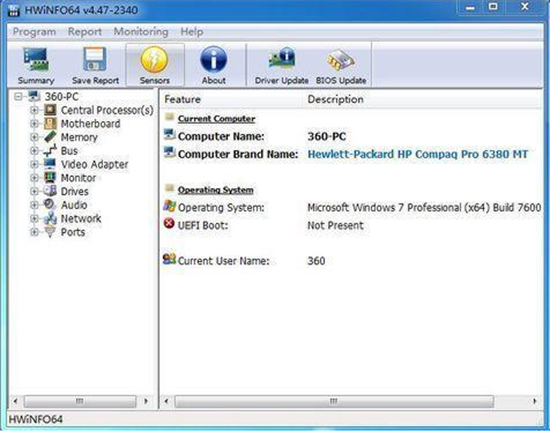Image resolution: width=550 pixels, height=432 pixels.
Task: Launch the Driver Update icon
Action: point(282,58)
